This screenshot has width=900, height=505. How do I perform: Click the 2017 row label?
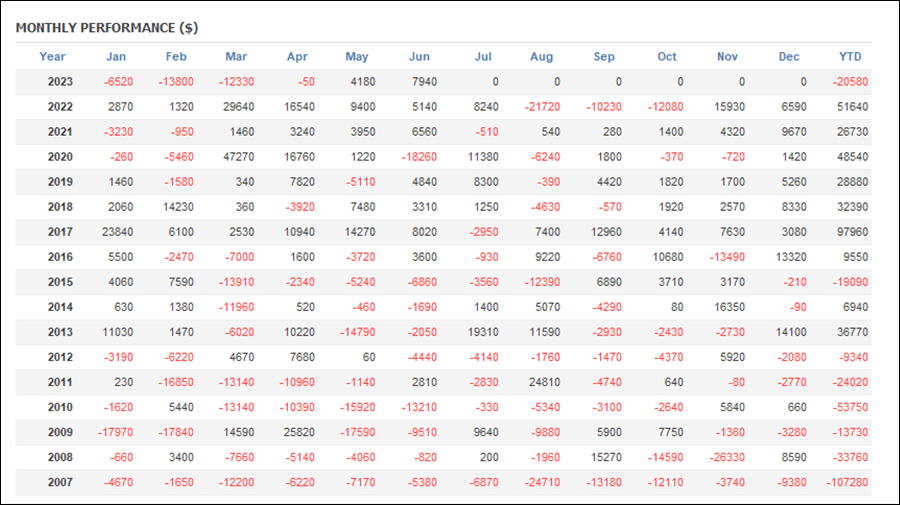click(60, 232)
